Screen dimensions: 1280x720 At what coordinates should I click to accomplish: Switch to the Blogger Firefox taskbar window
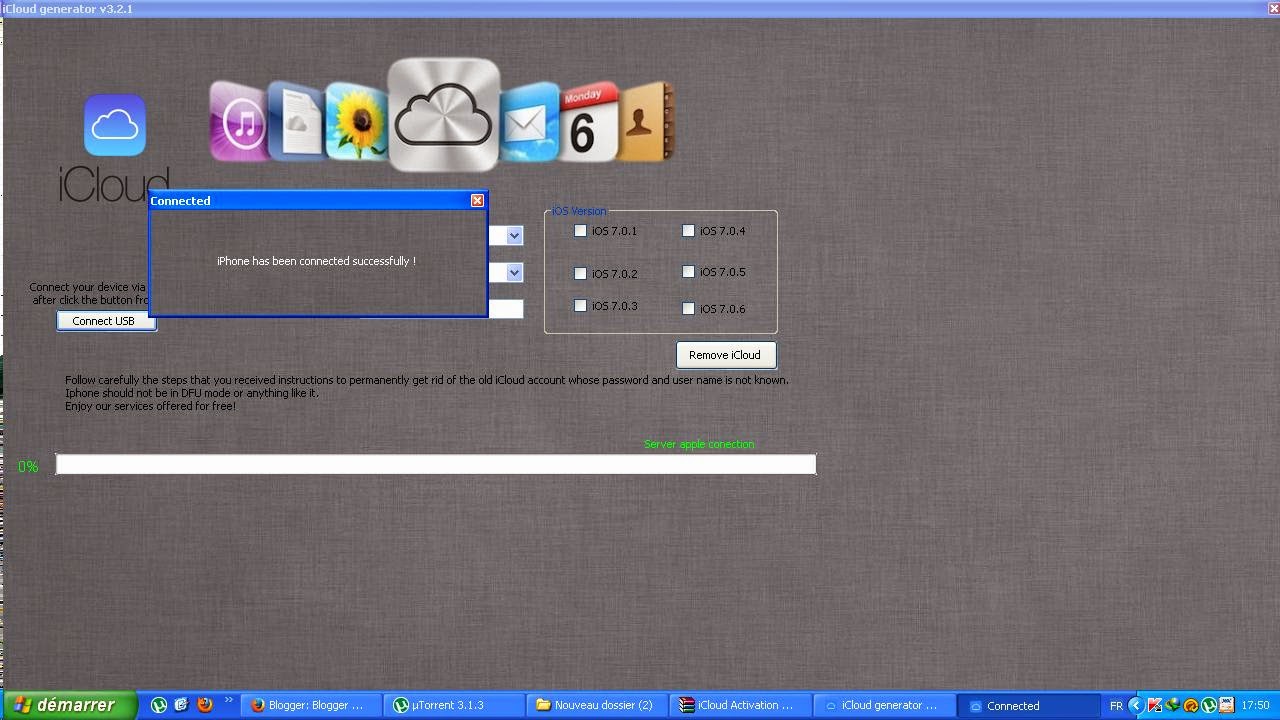click(x=312, y=705)
